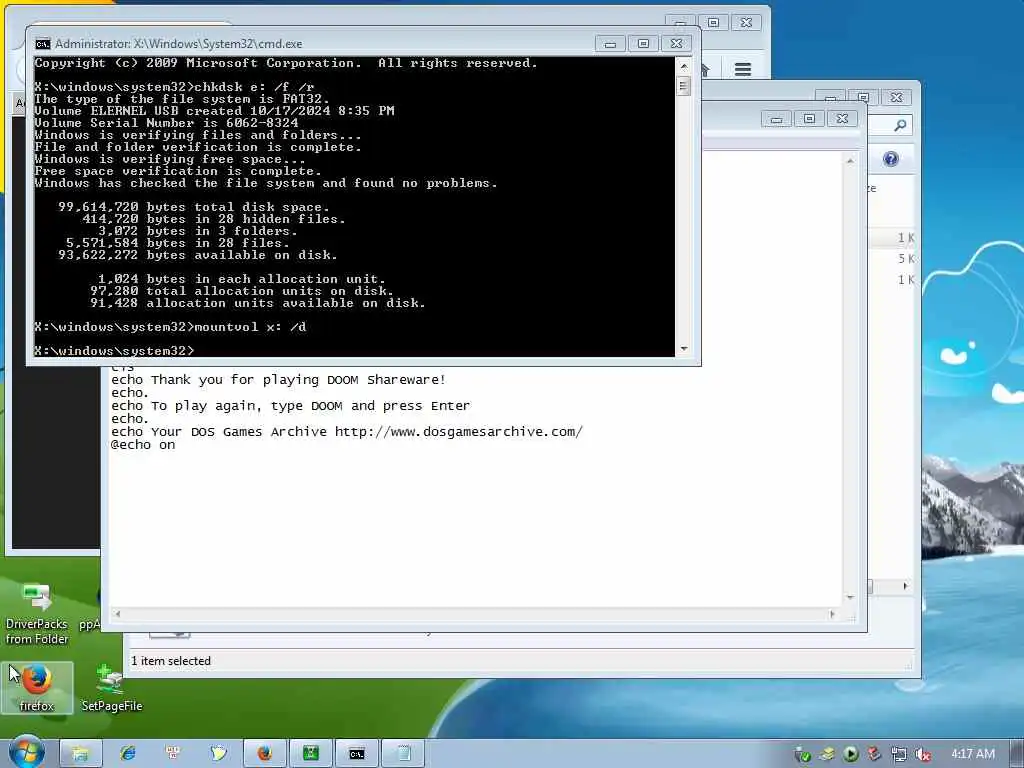The image size is (1024, 768).
Task: Click the Explorer search magnifier icon
Action: tap(900, 125)
